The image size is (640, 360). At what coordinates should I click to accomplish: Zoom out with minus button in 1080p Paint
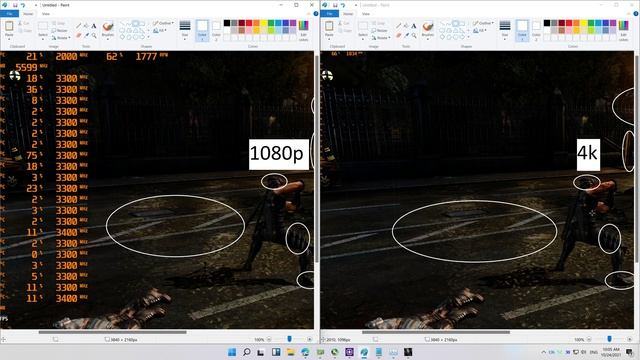coord(269,339)
